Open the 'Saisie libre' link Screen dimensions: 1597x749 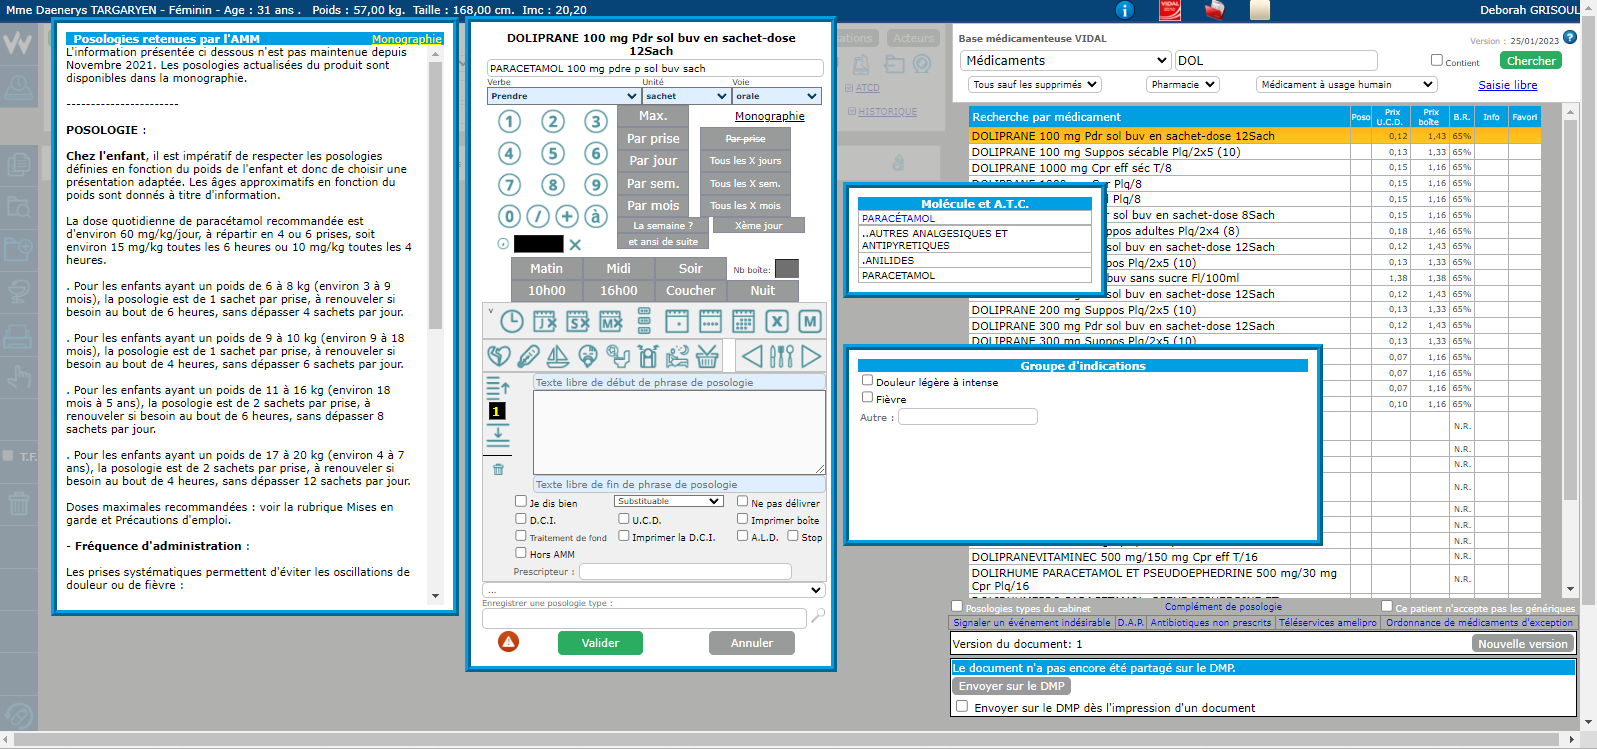coord(1508,85)
